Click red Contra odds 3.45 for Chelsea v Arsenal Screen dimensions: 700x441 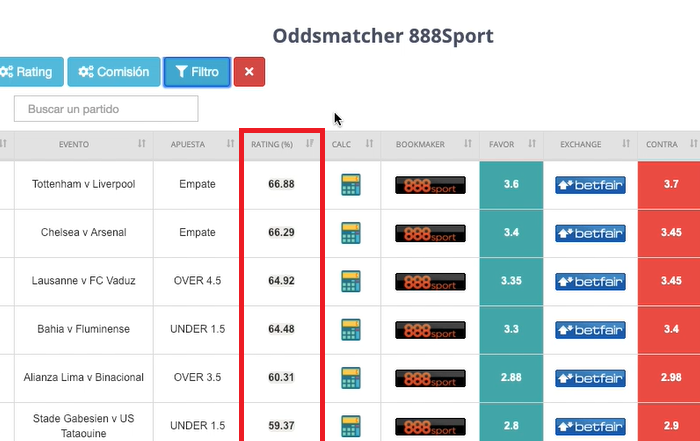669,233
